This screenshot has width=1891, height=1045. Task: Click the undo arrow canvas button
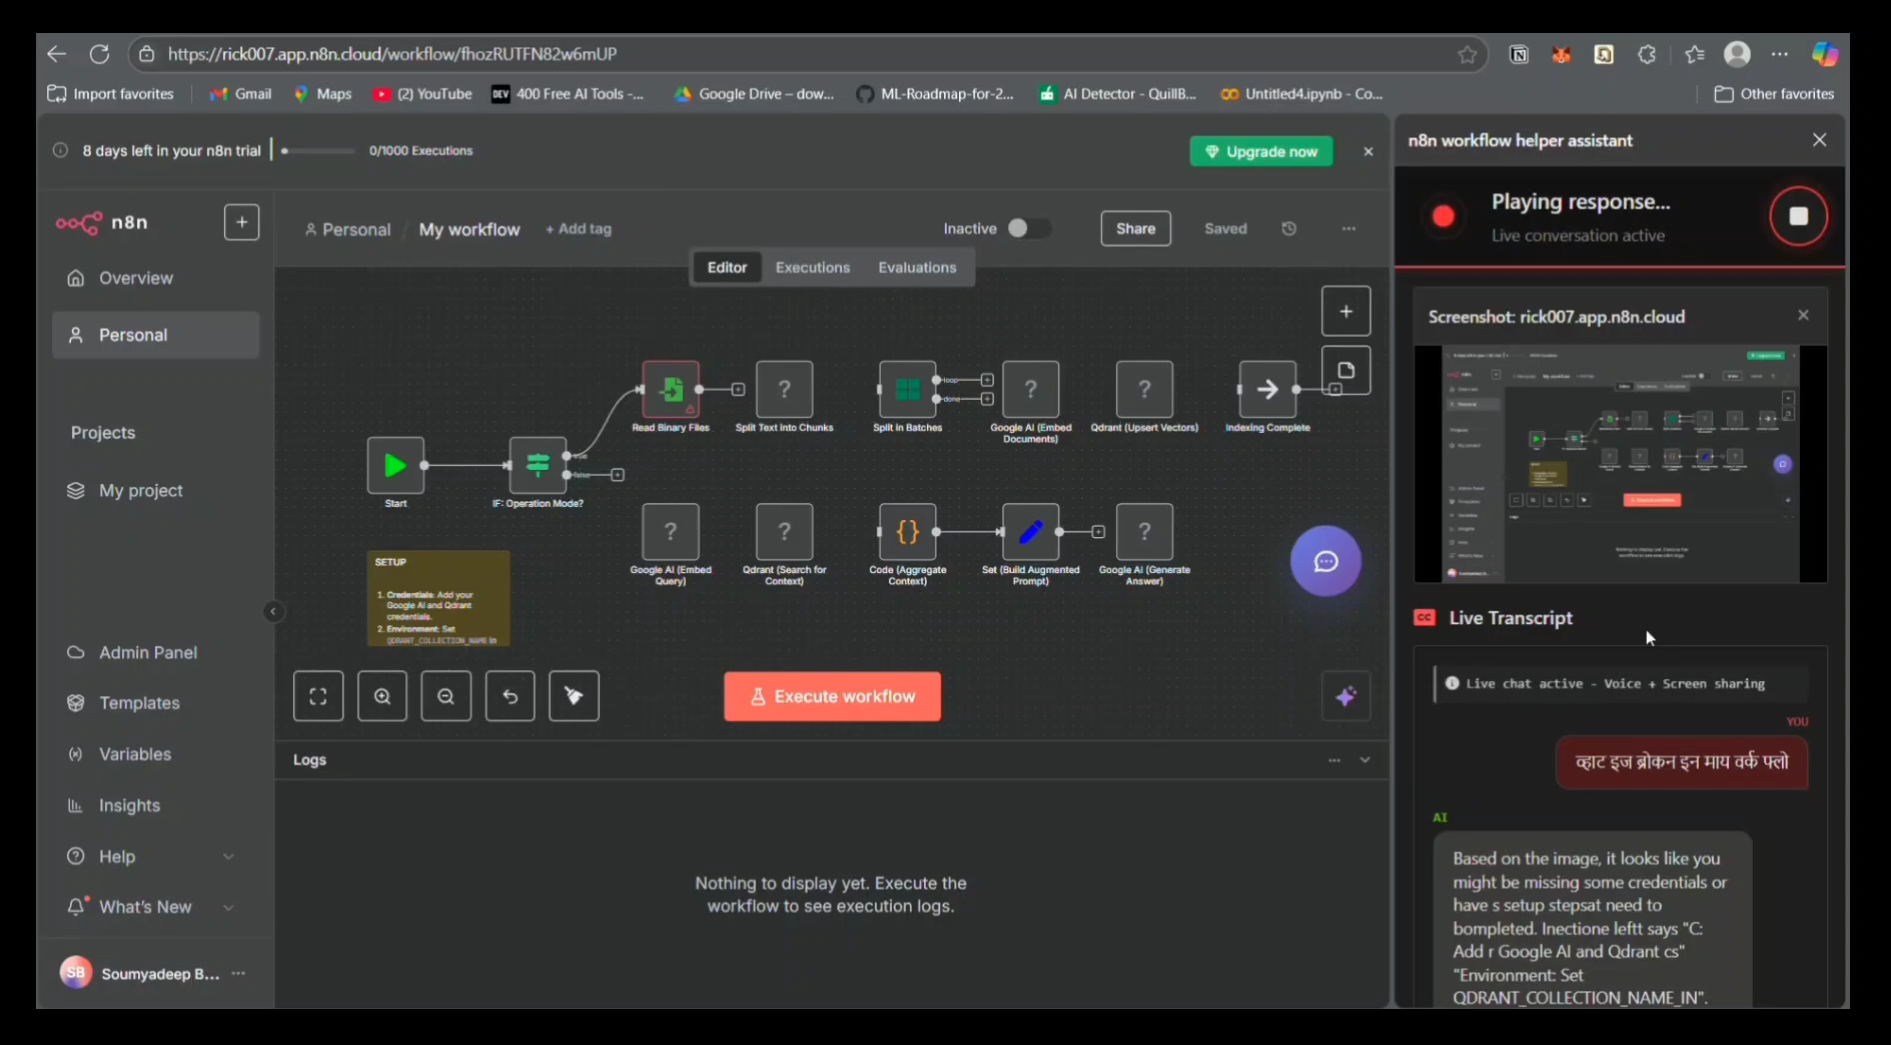click(x=510, y=696)
